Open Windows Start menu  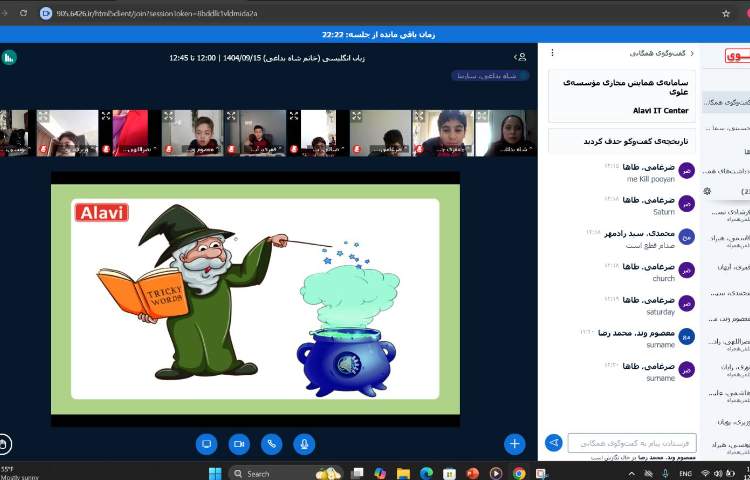213,473
